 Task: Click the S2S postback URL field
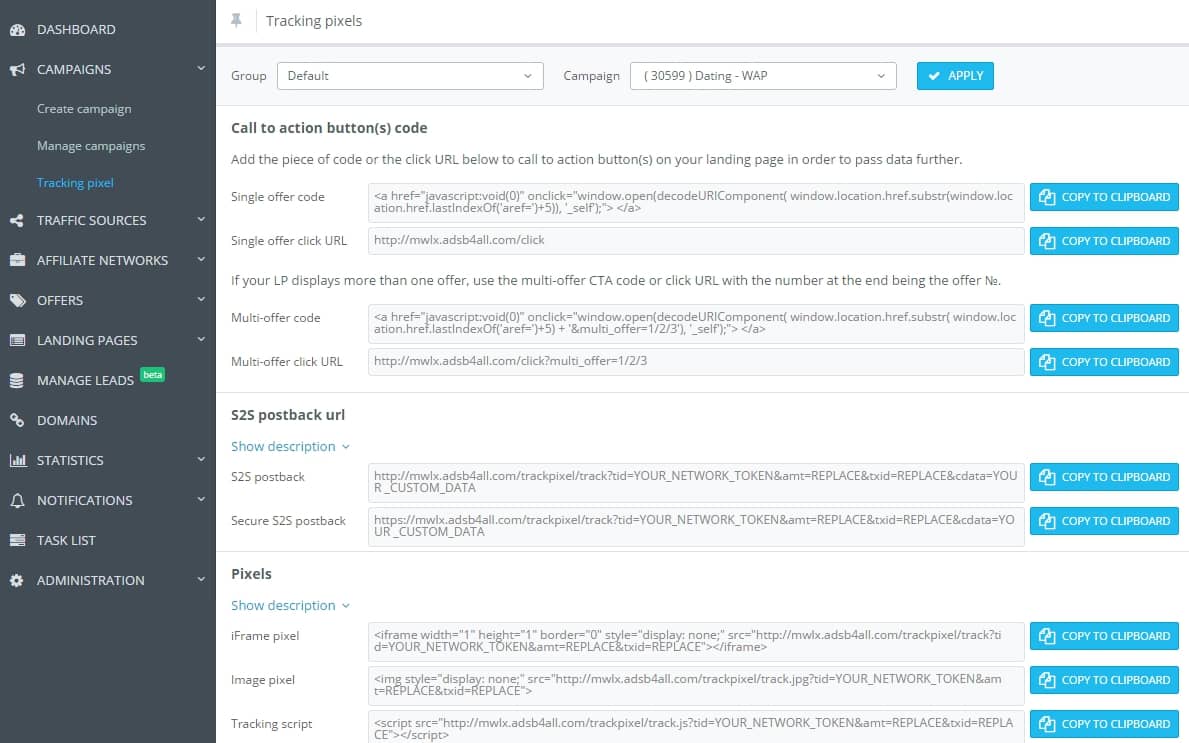tap(696, 483)
